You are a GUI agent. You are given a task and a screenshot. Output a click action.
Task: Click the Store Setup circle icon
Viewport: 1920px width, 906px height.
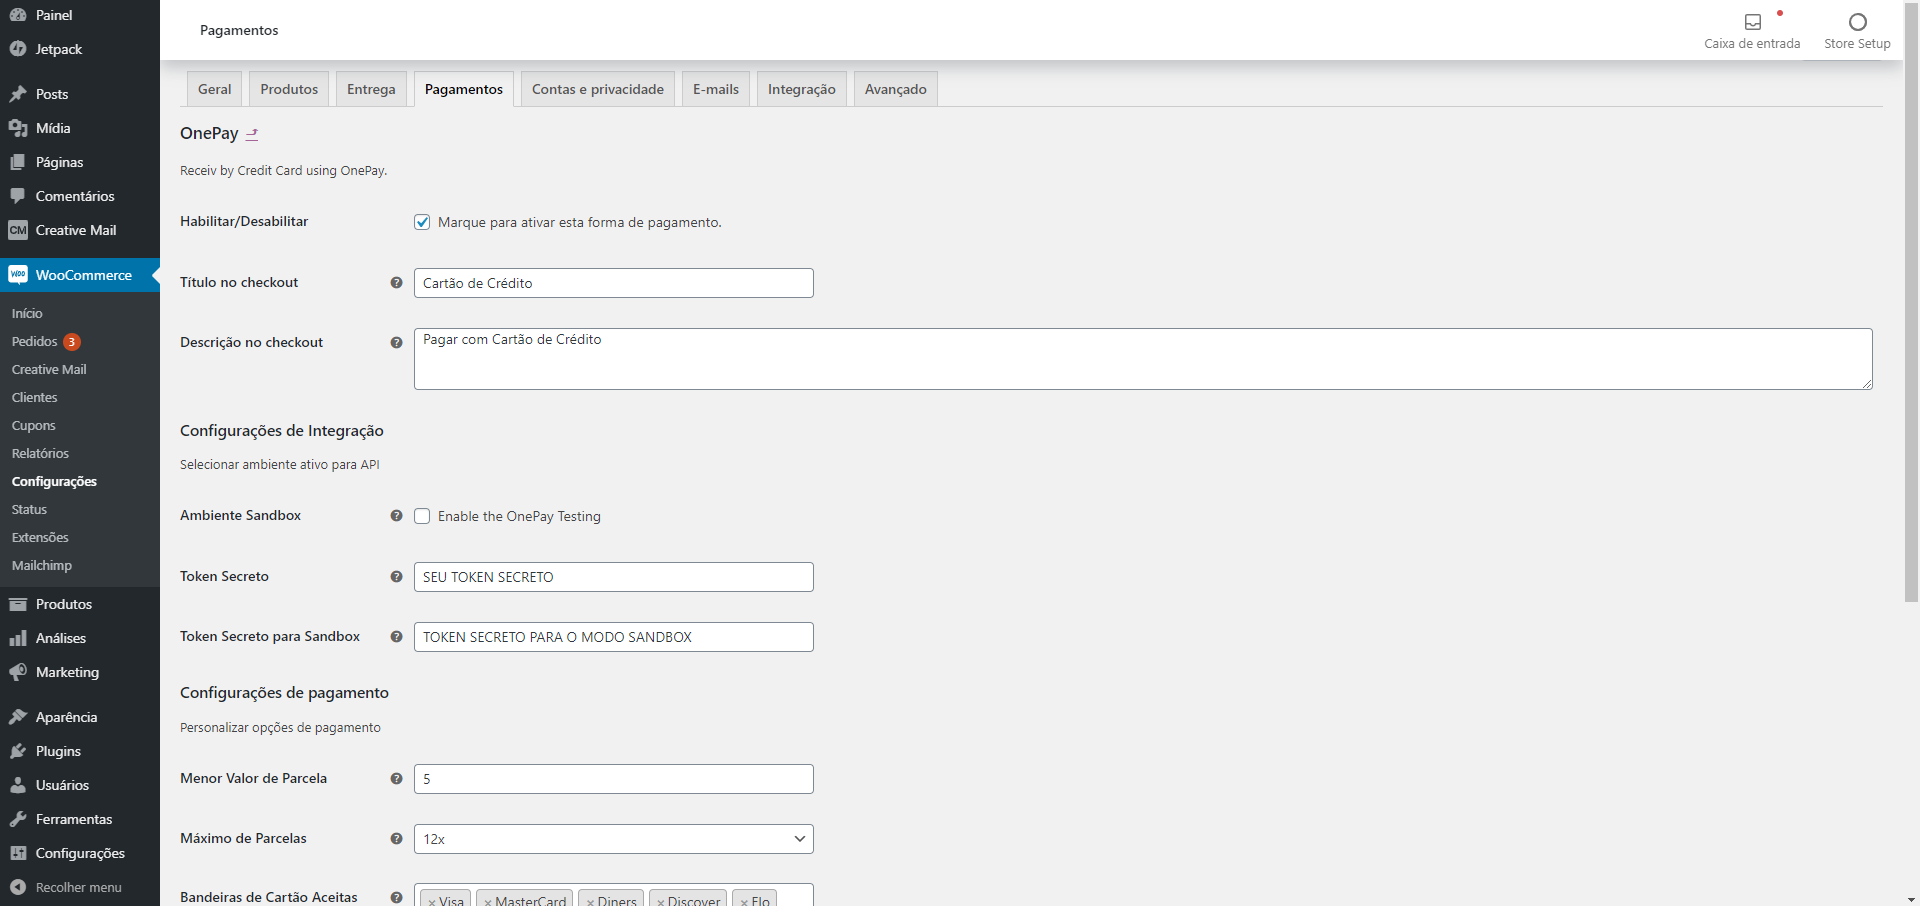pos(1858,22)
